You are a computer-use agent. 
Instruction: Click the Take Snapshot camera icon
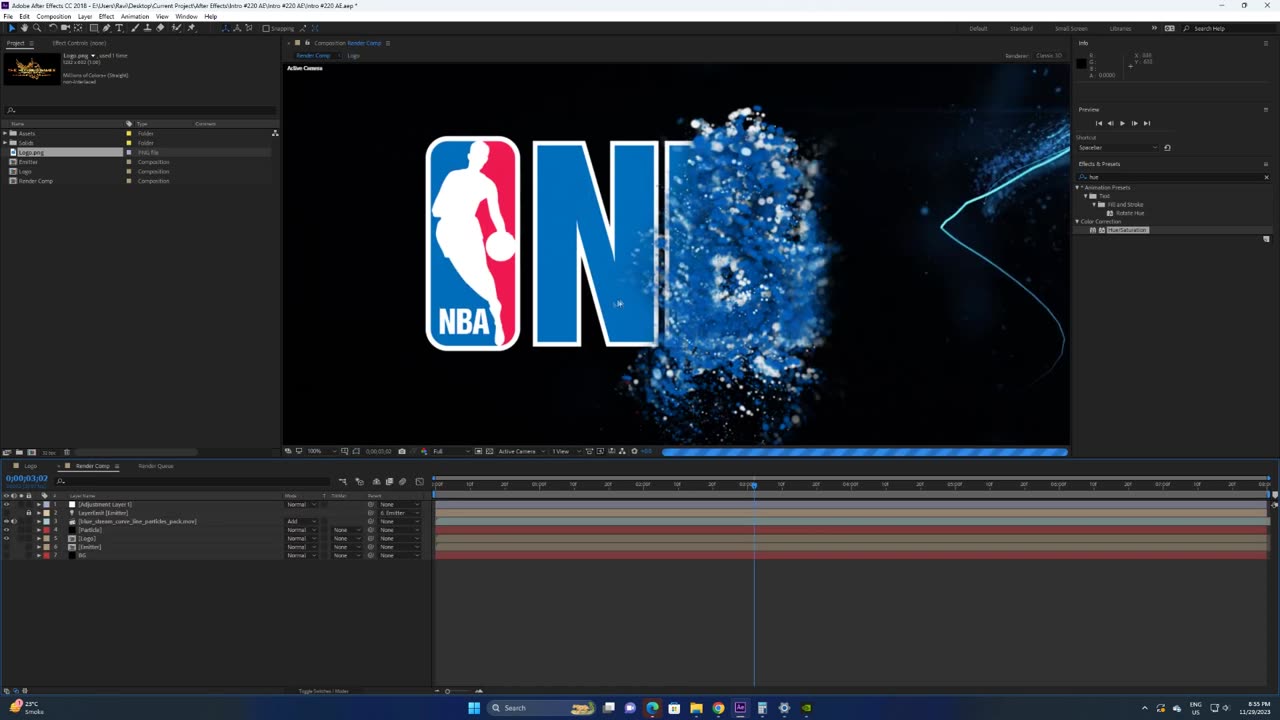[402, 451]
